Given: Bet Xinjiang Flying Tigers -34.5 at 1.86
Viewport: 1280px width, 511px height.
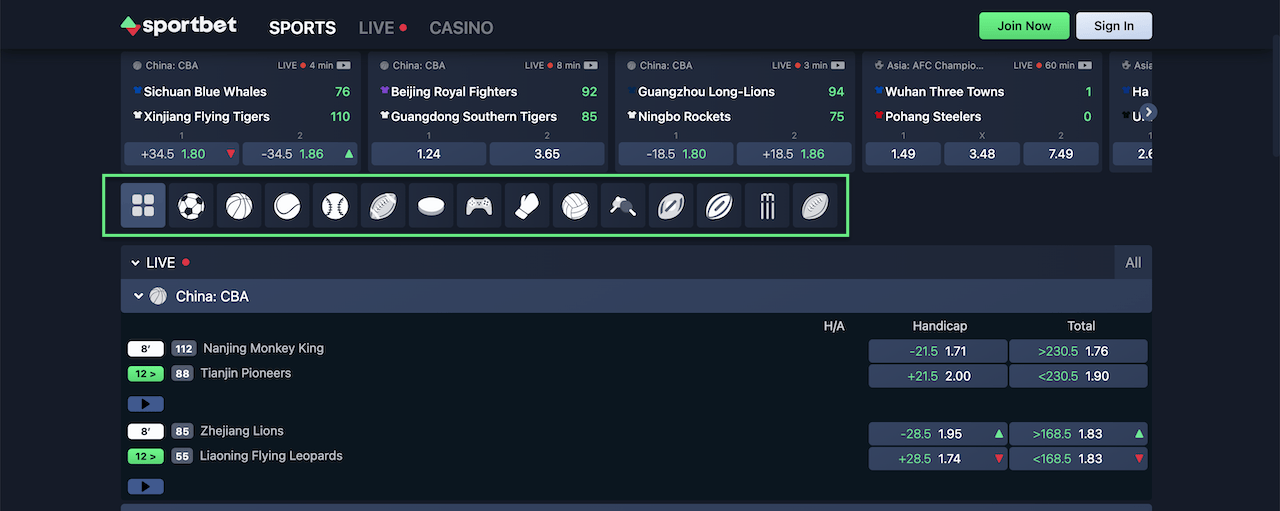Looking at the screenshot, I should coord(300,154).
